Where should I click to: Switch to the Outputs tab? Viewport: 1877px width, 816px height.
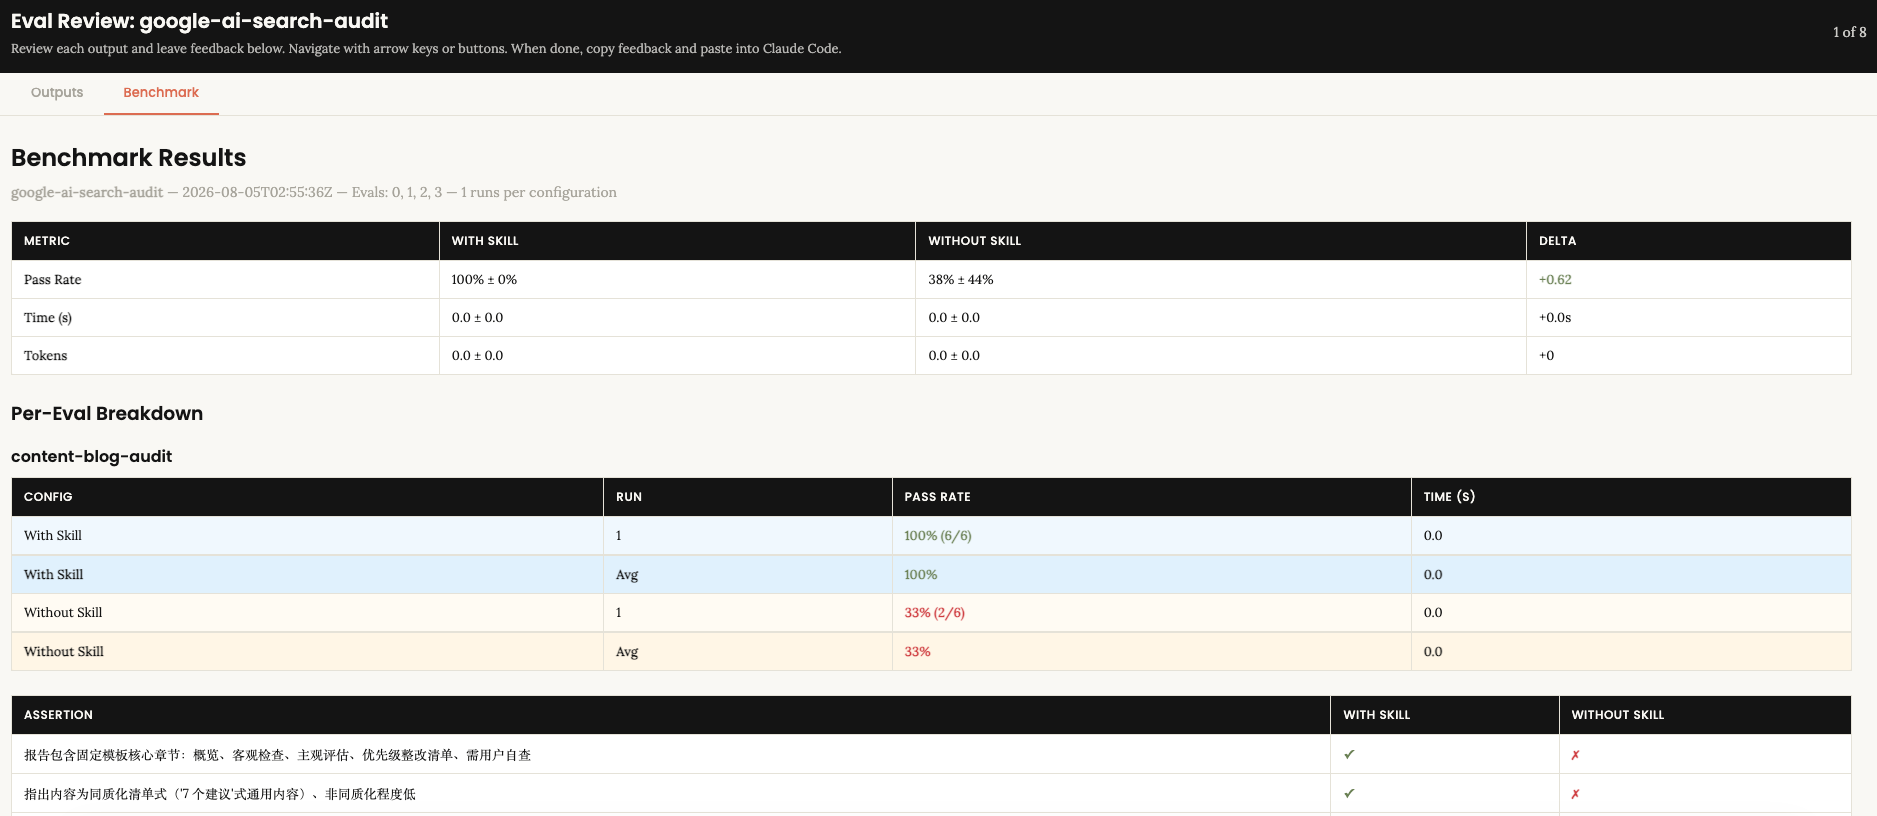point(57,93)
